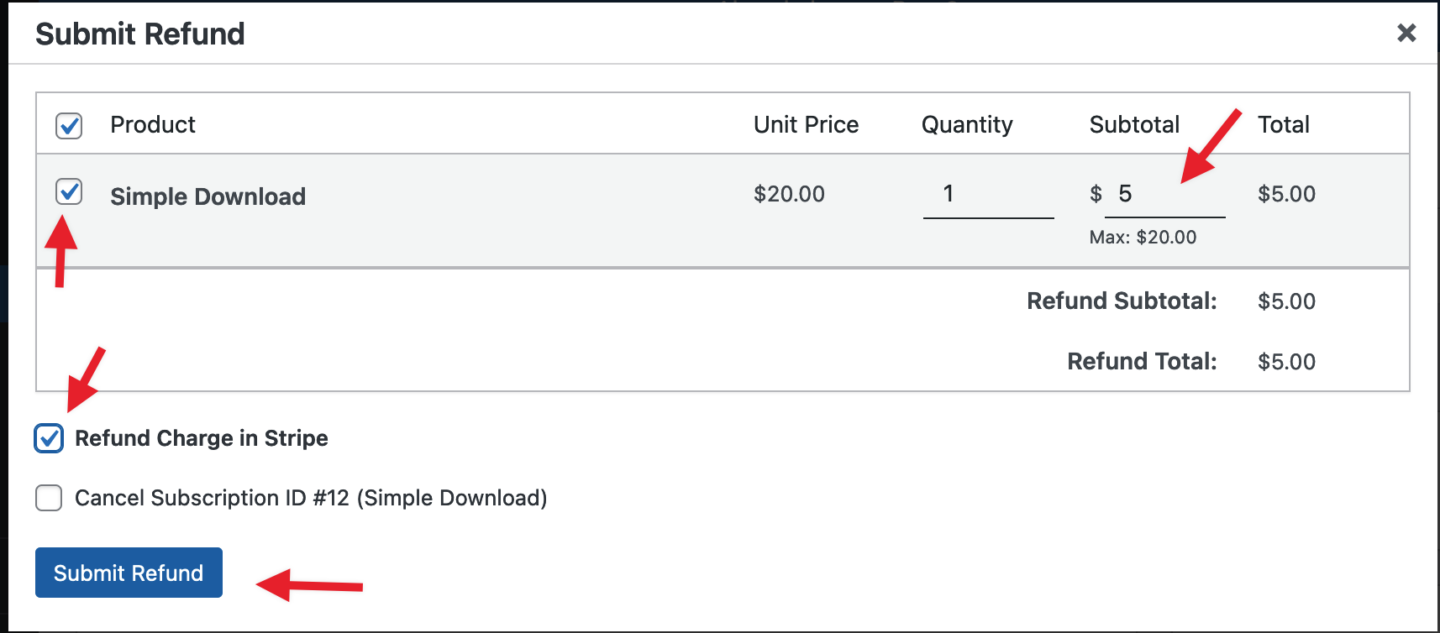Click the Submit Refund button

click(x=128, y=573)
